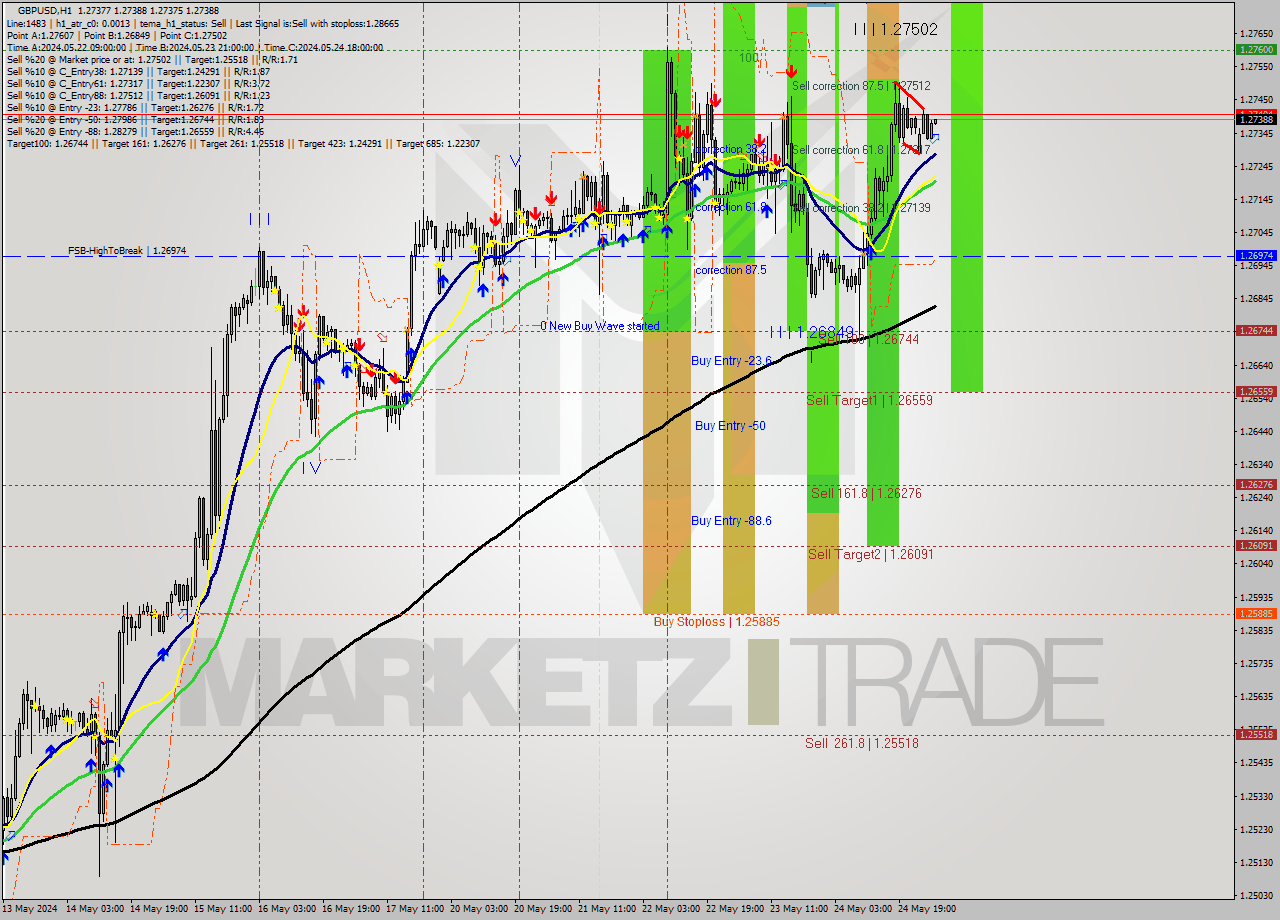
Task: Click '13 May 2024' on the time axis
Action: (x=30, y=909)
